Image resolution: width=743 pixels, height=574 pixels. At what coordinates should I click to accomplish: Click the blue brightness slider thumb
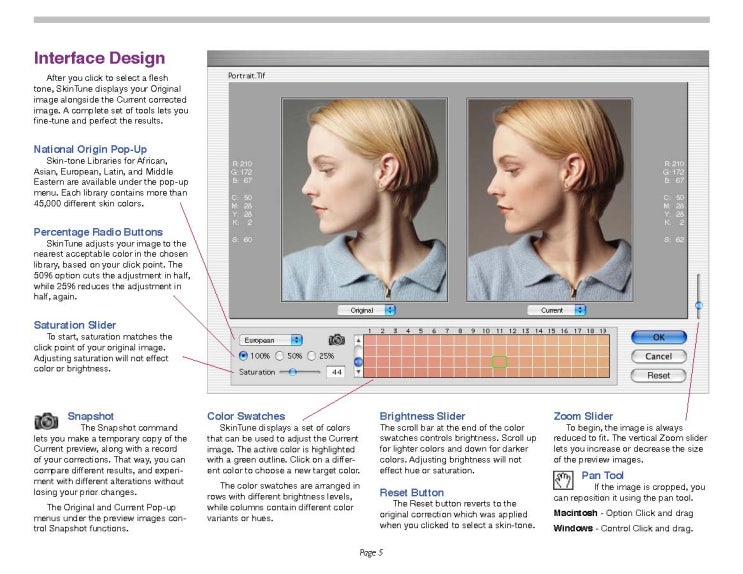click(x=358, y=360)
